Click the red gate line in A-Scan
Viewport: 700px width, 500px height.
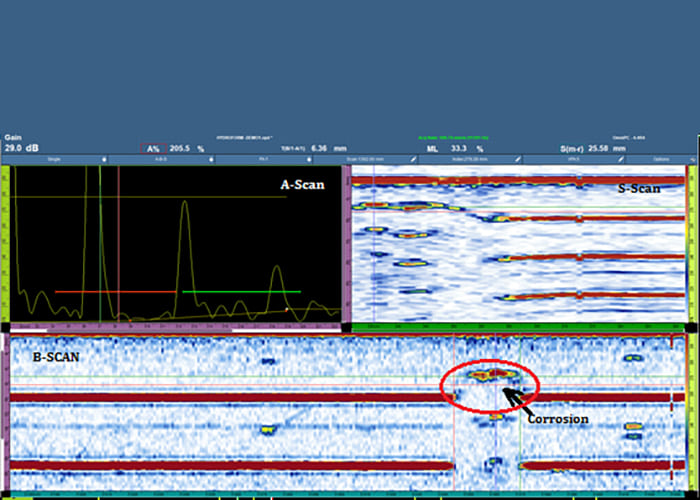(x=115, y=292)
